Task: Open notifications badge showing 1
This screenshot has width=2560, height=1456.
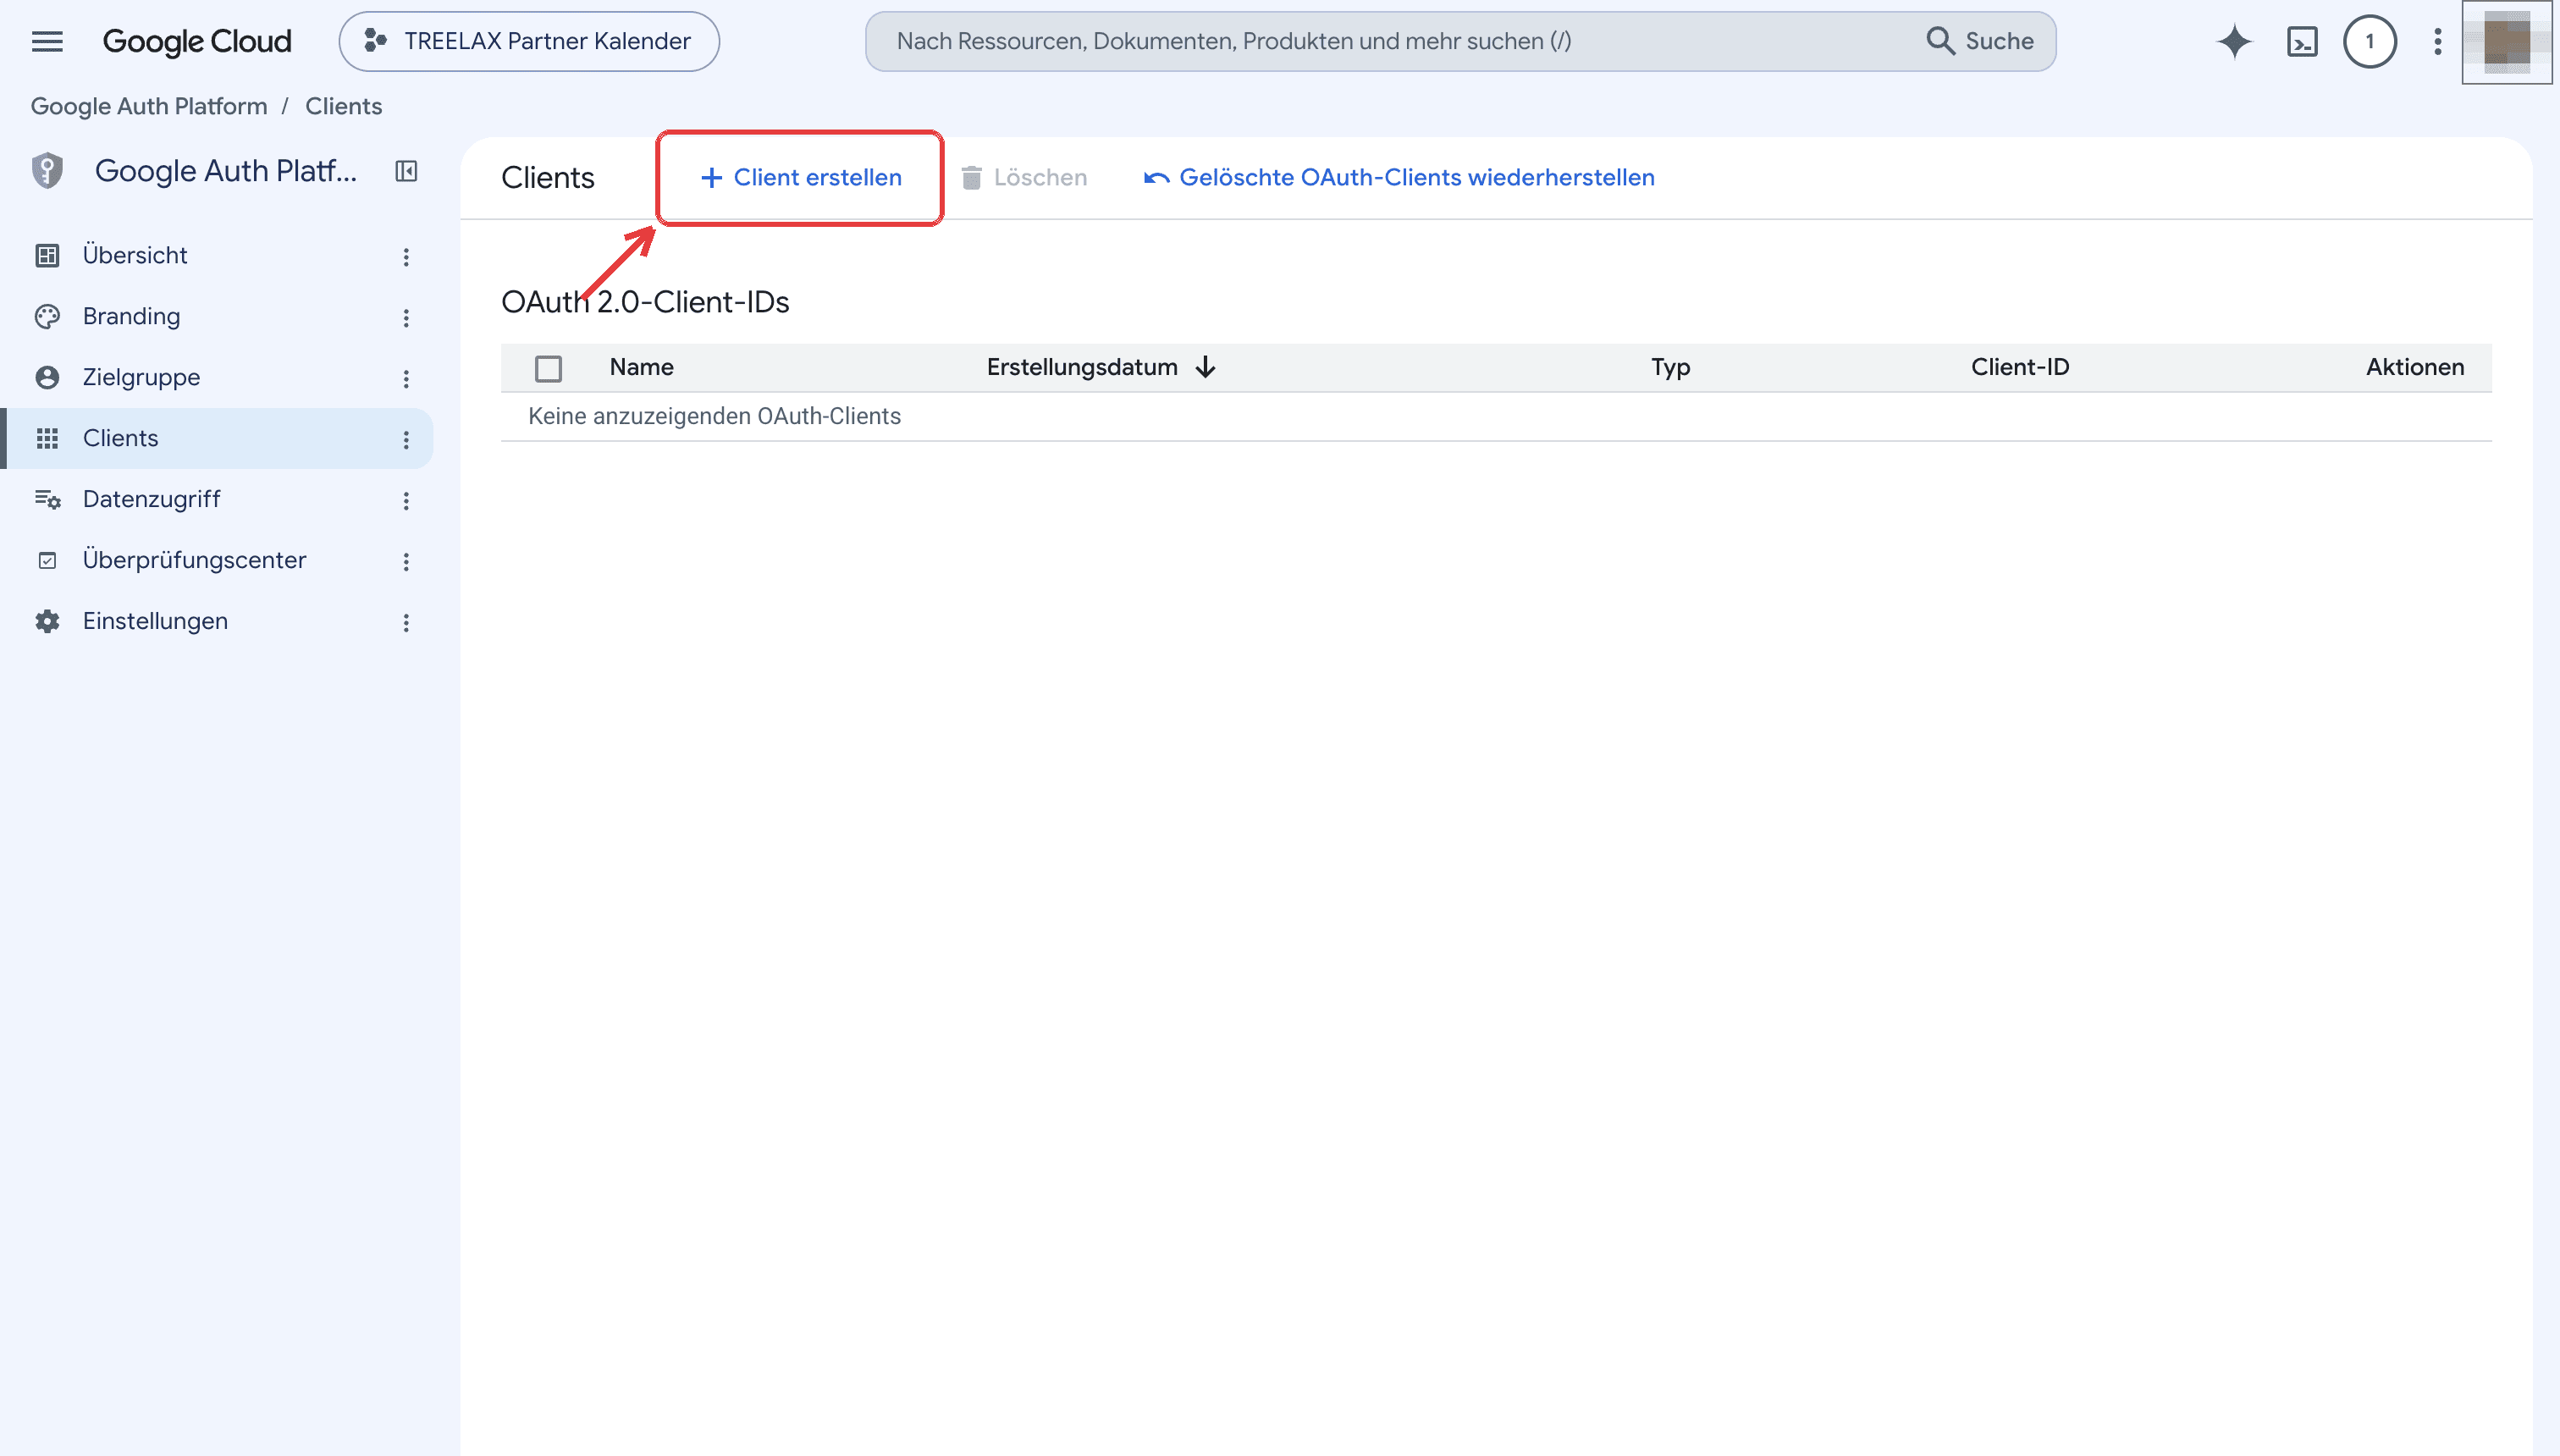Action: point(2369,41)
